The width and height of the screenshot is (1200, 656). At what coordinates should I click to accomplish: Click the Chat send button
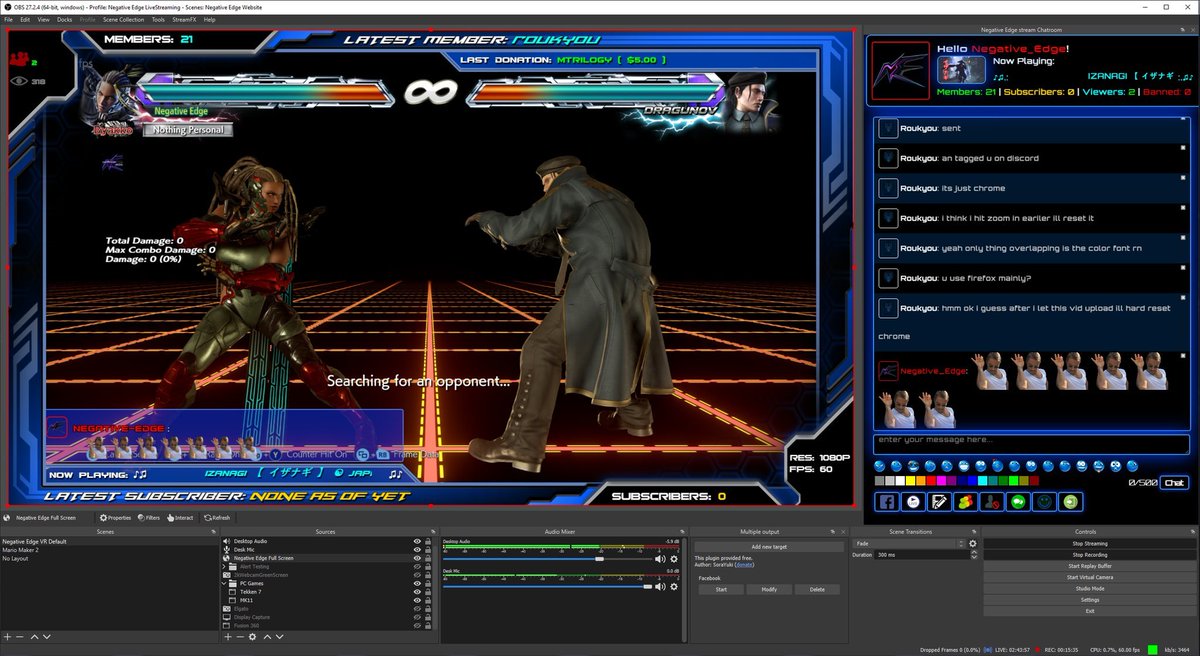(x=1176, y=483)
